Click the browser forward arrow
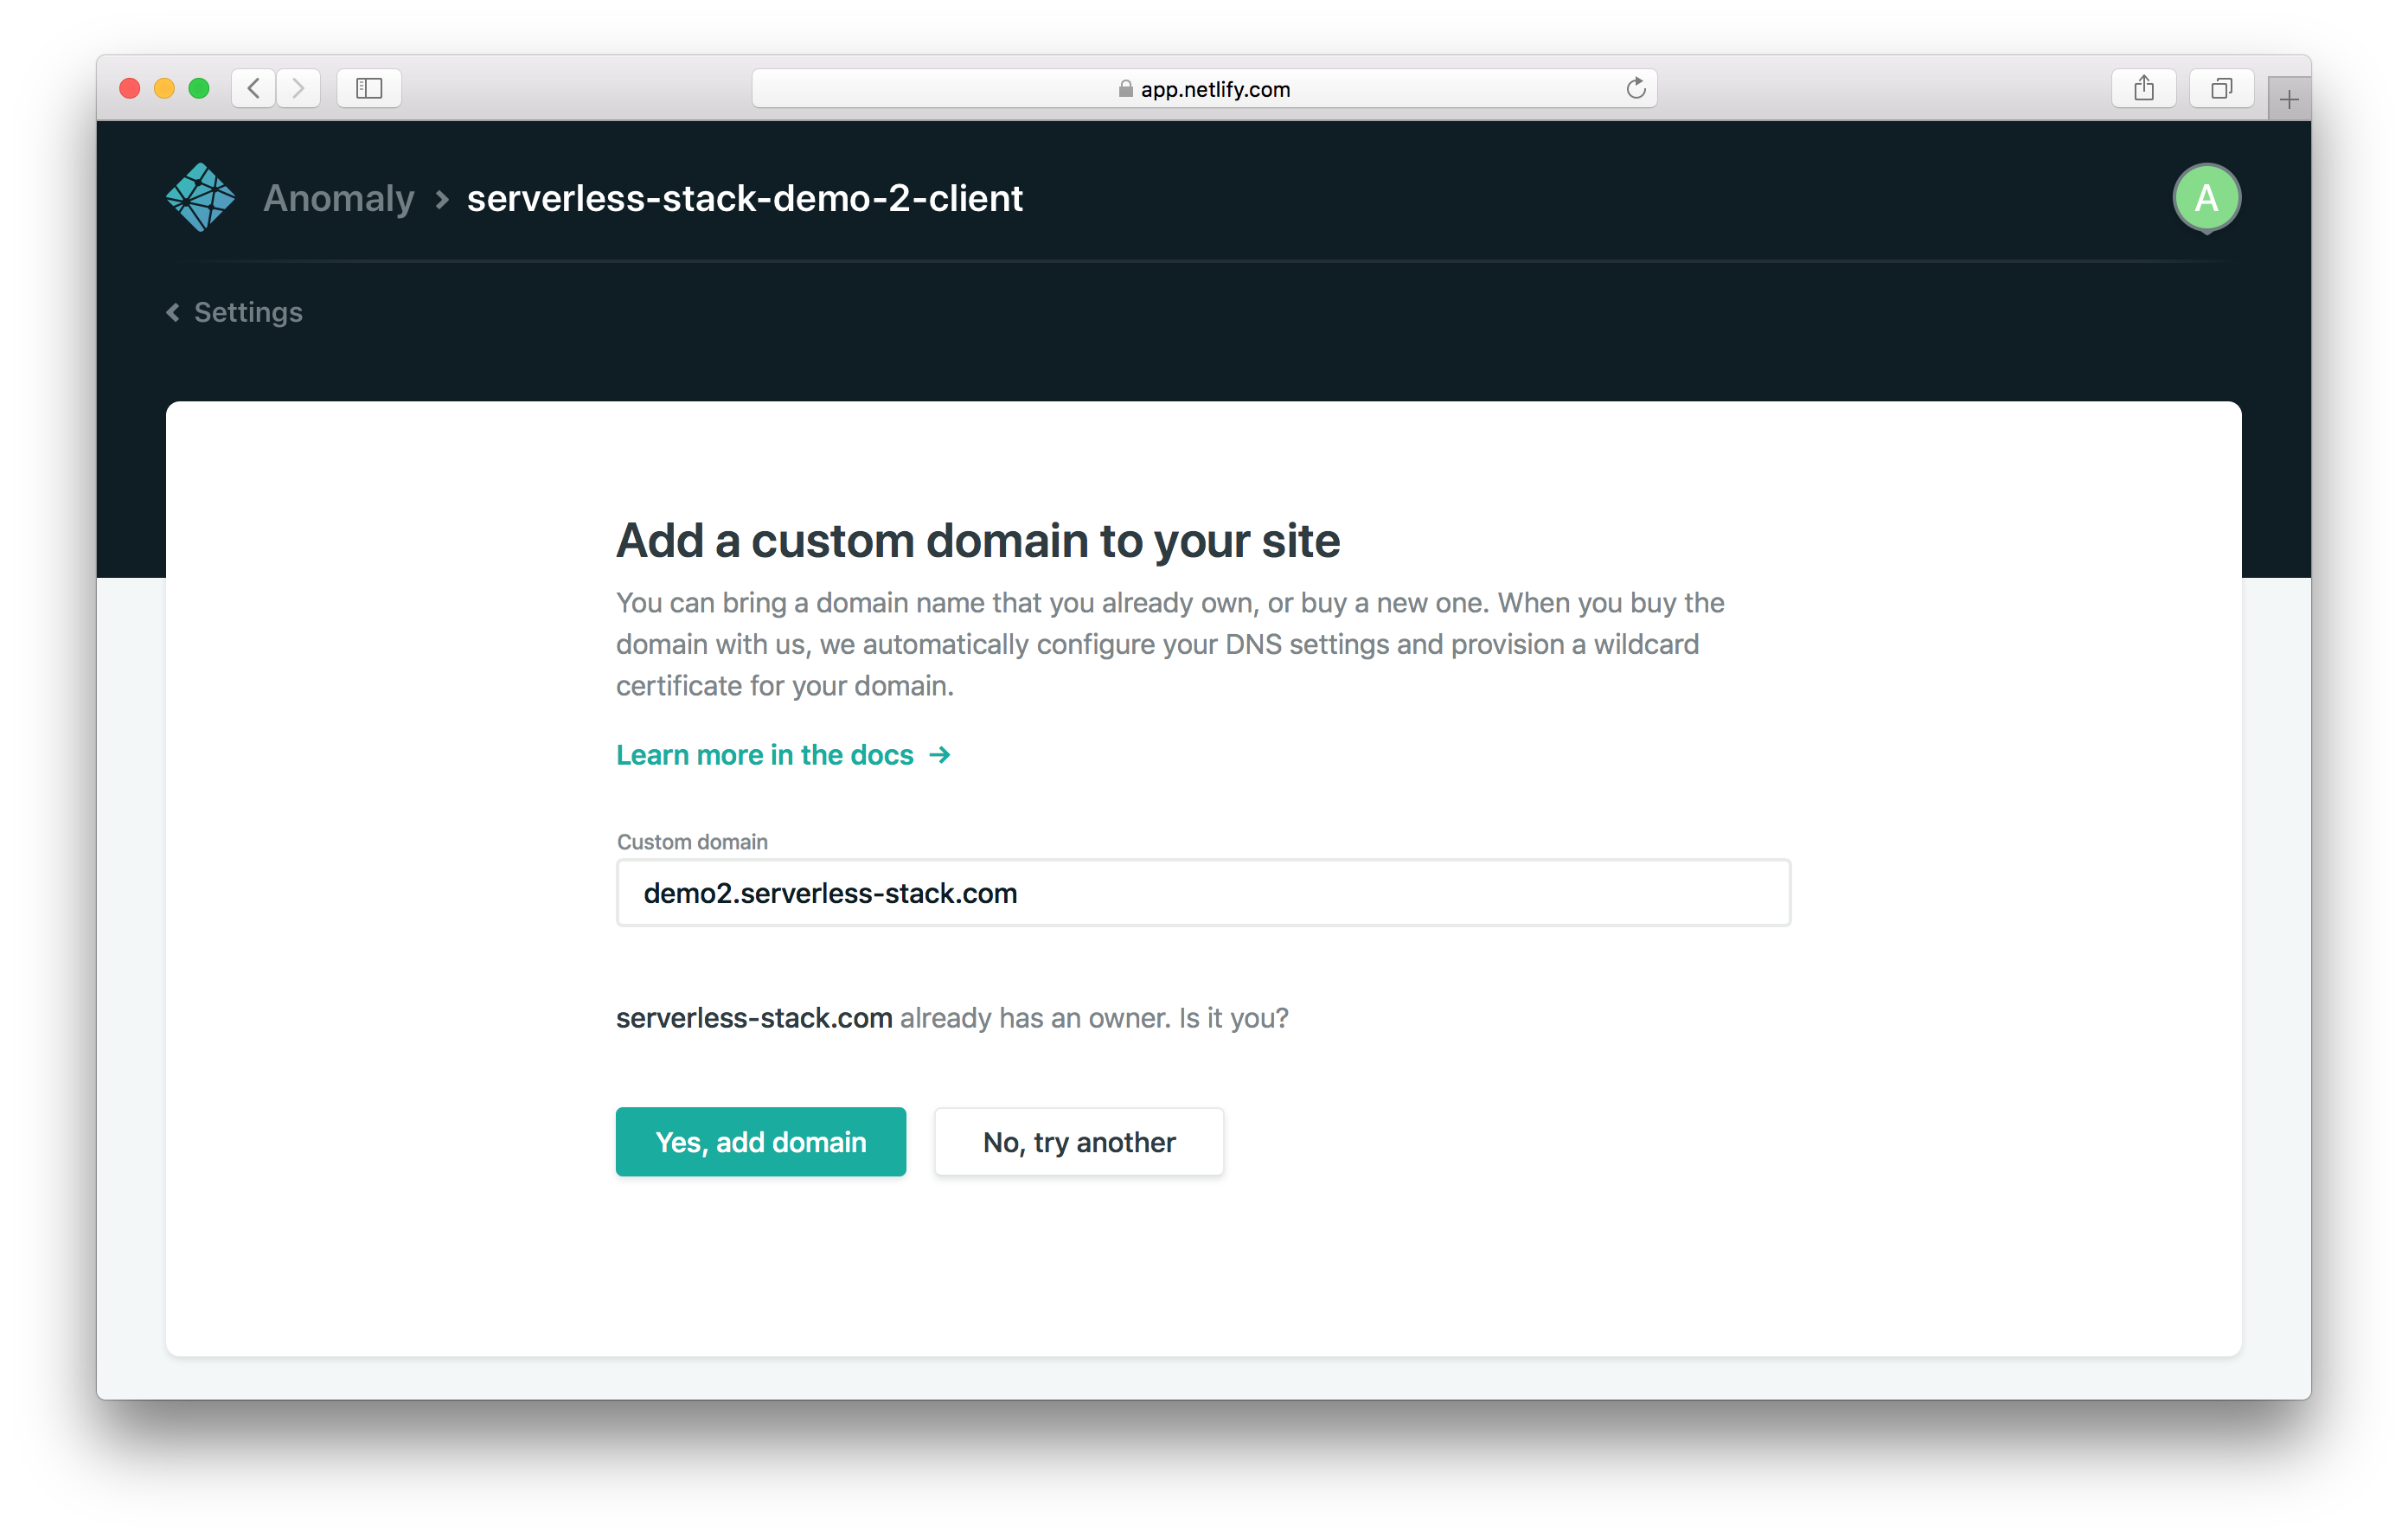Viewport: 2408px width, 1538px height. pos(298,88)
